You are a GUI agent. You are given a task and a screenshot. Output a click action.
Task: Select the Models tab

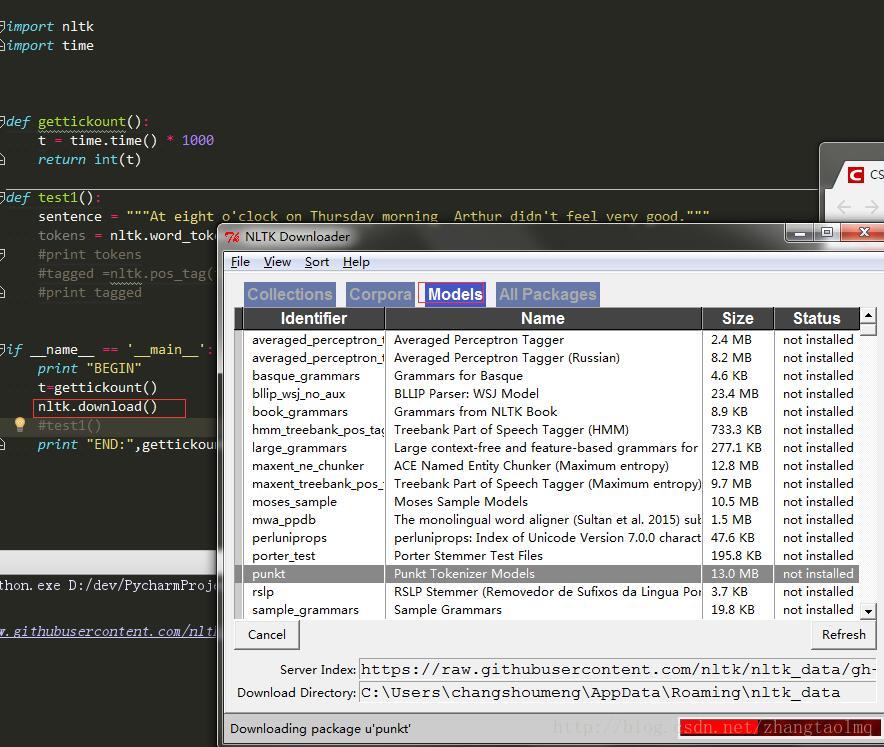[x=455, y=294]
